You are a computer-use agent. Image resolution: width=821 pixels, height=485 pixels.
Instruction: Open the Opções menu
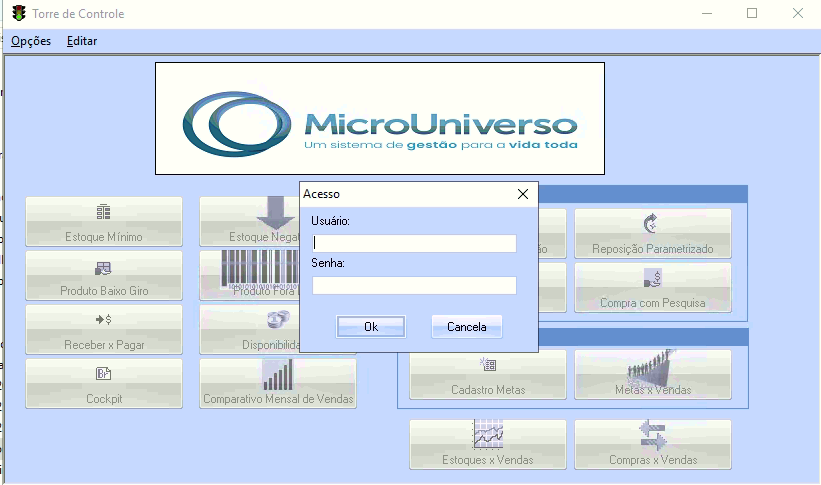(31, 41)
